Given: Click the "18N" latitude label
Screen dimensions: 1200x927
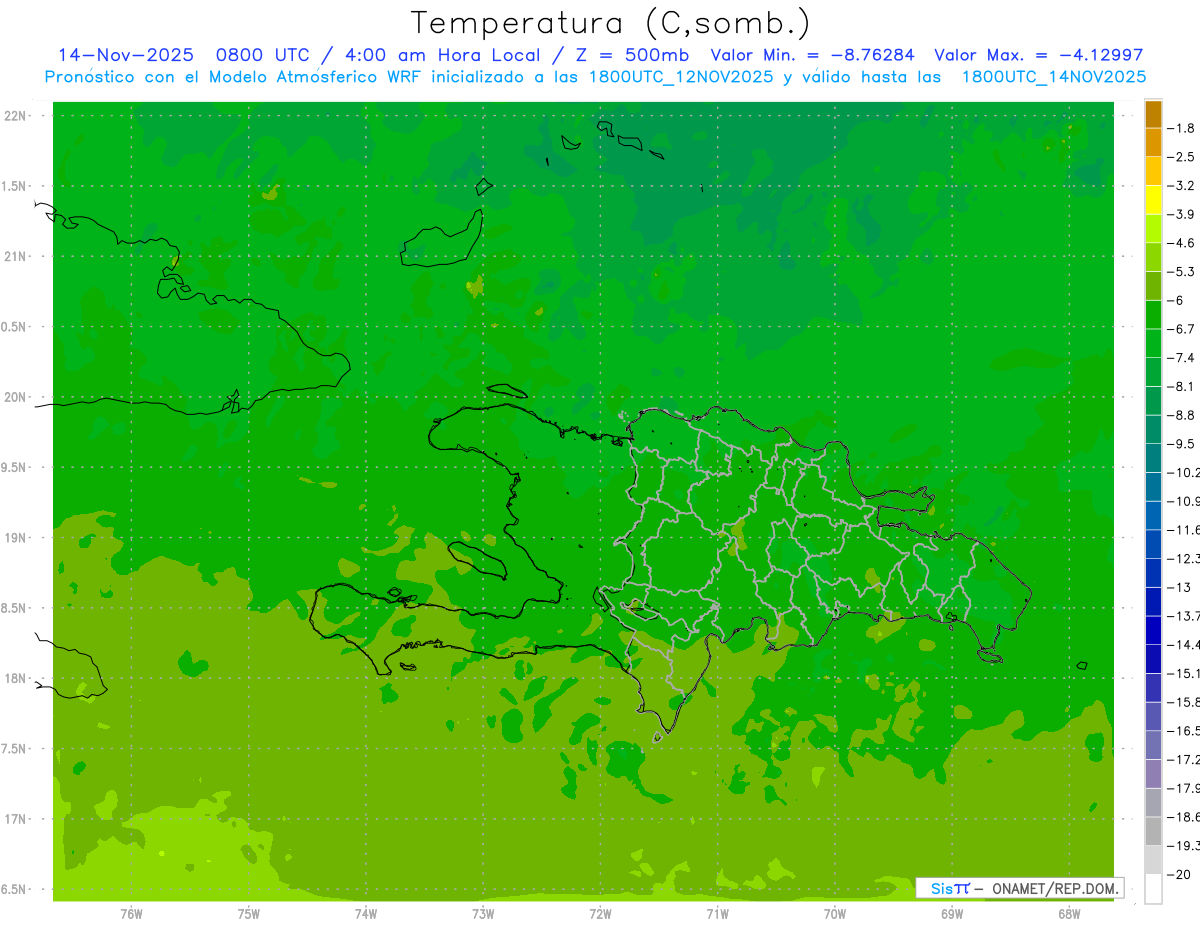Looking at the screenshot, I should 16,678.
